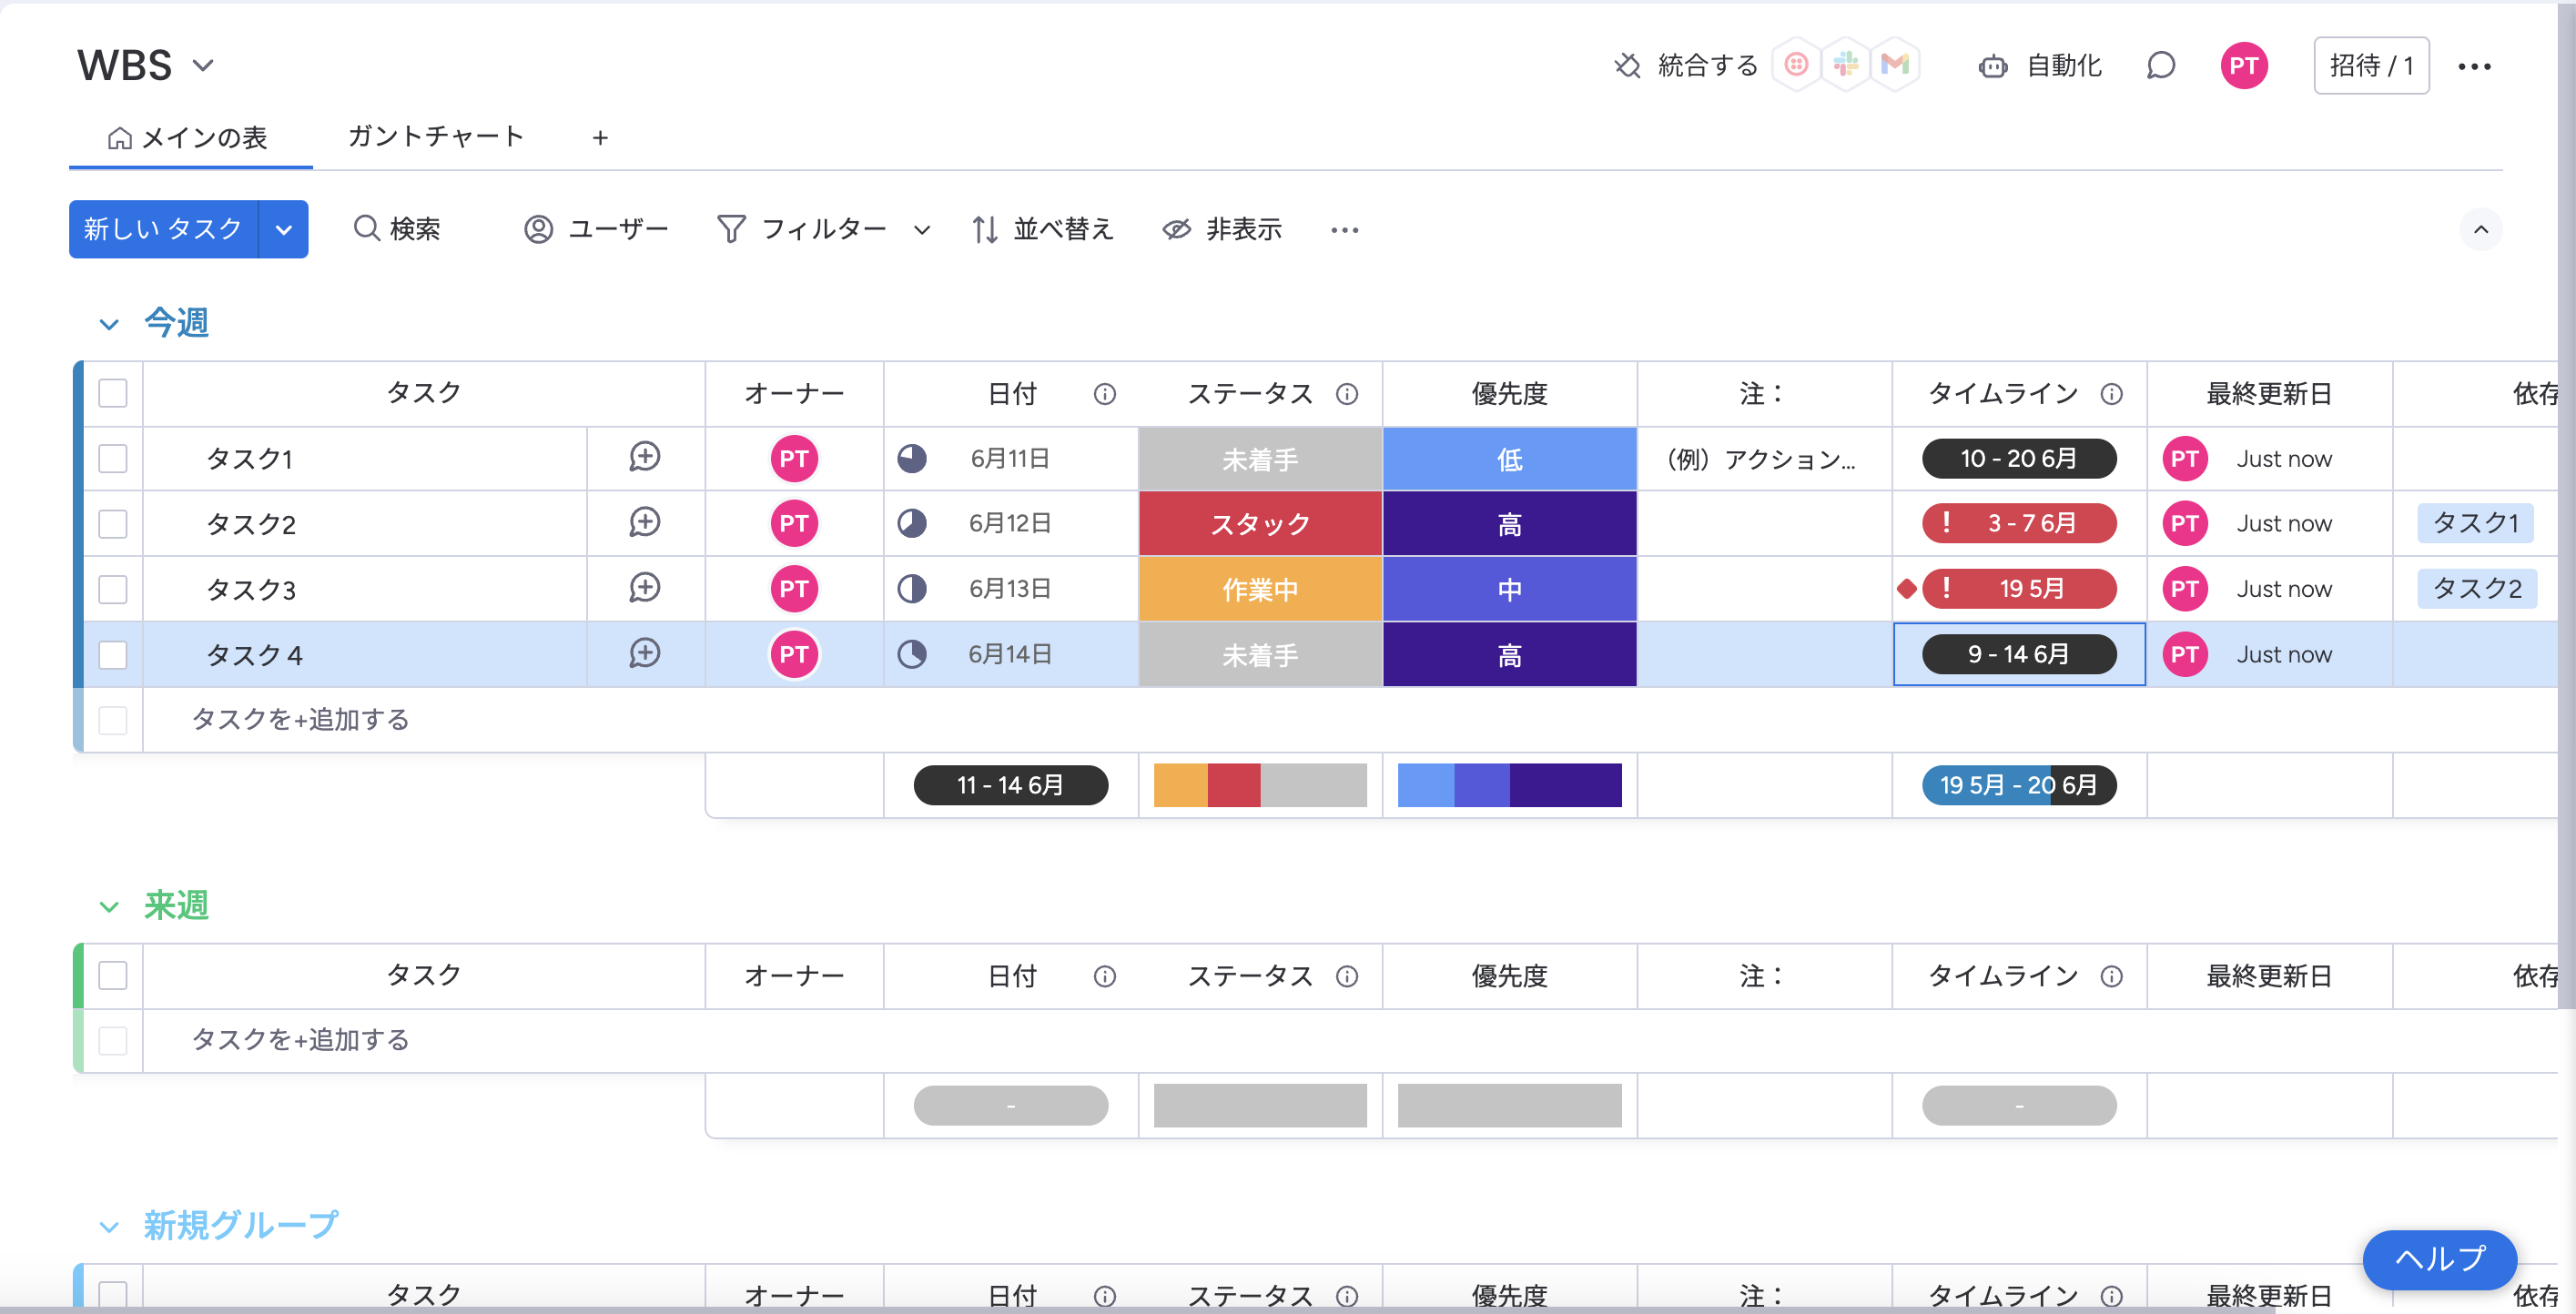This screenshot has width=2576, height=1314.
Task: Open the 新しいタスク dropdown arrow
Action: 284,229
